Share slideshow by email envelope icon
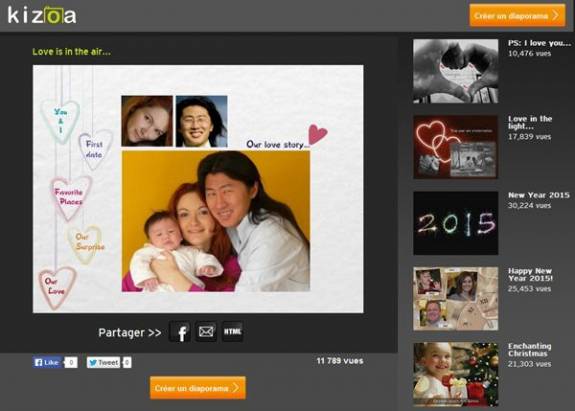 pos(206,332)
